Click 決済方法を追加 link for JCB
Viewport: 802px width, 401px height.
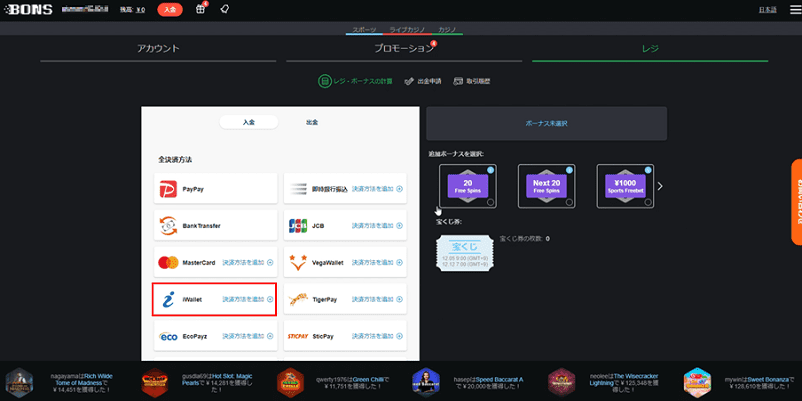pos(373,226)
